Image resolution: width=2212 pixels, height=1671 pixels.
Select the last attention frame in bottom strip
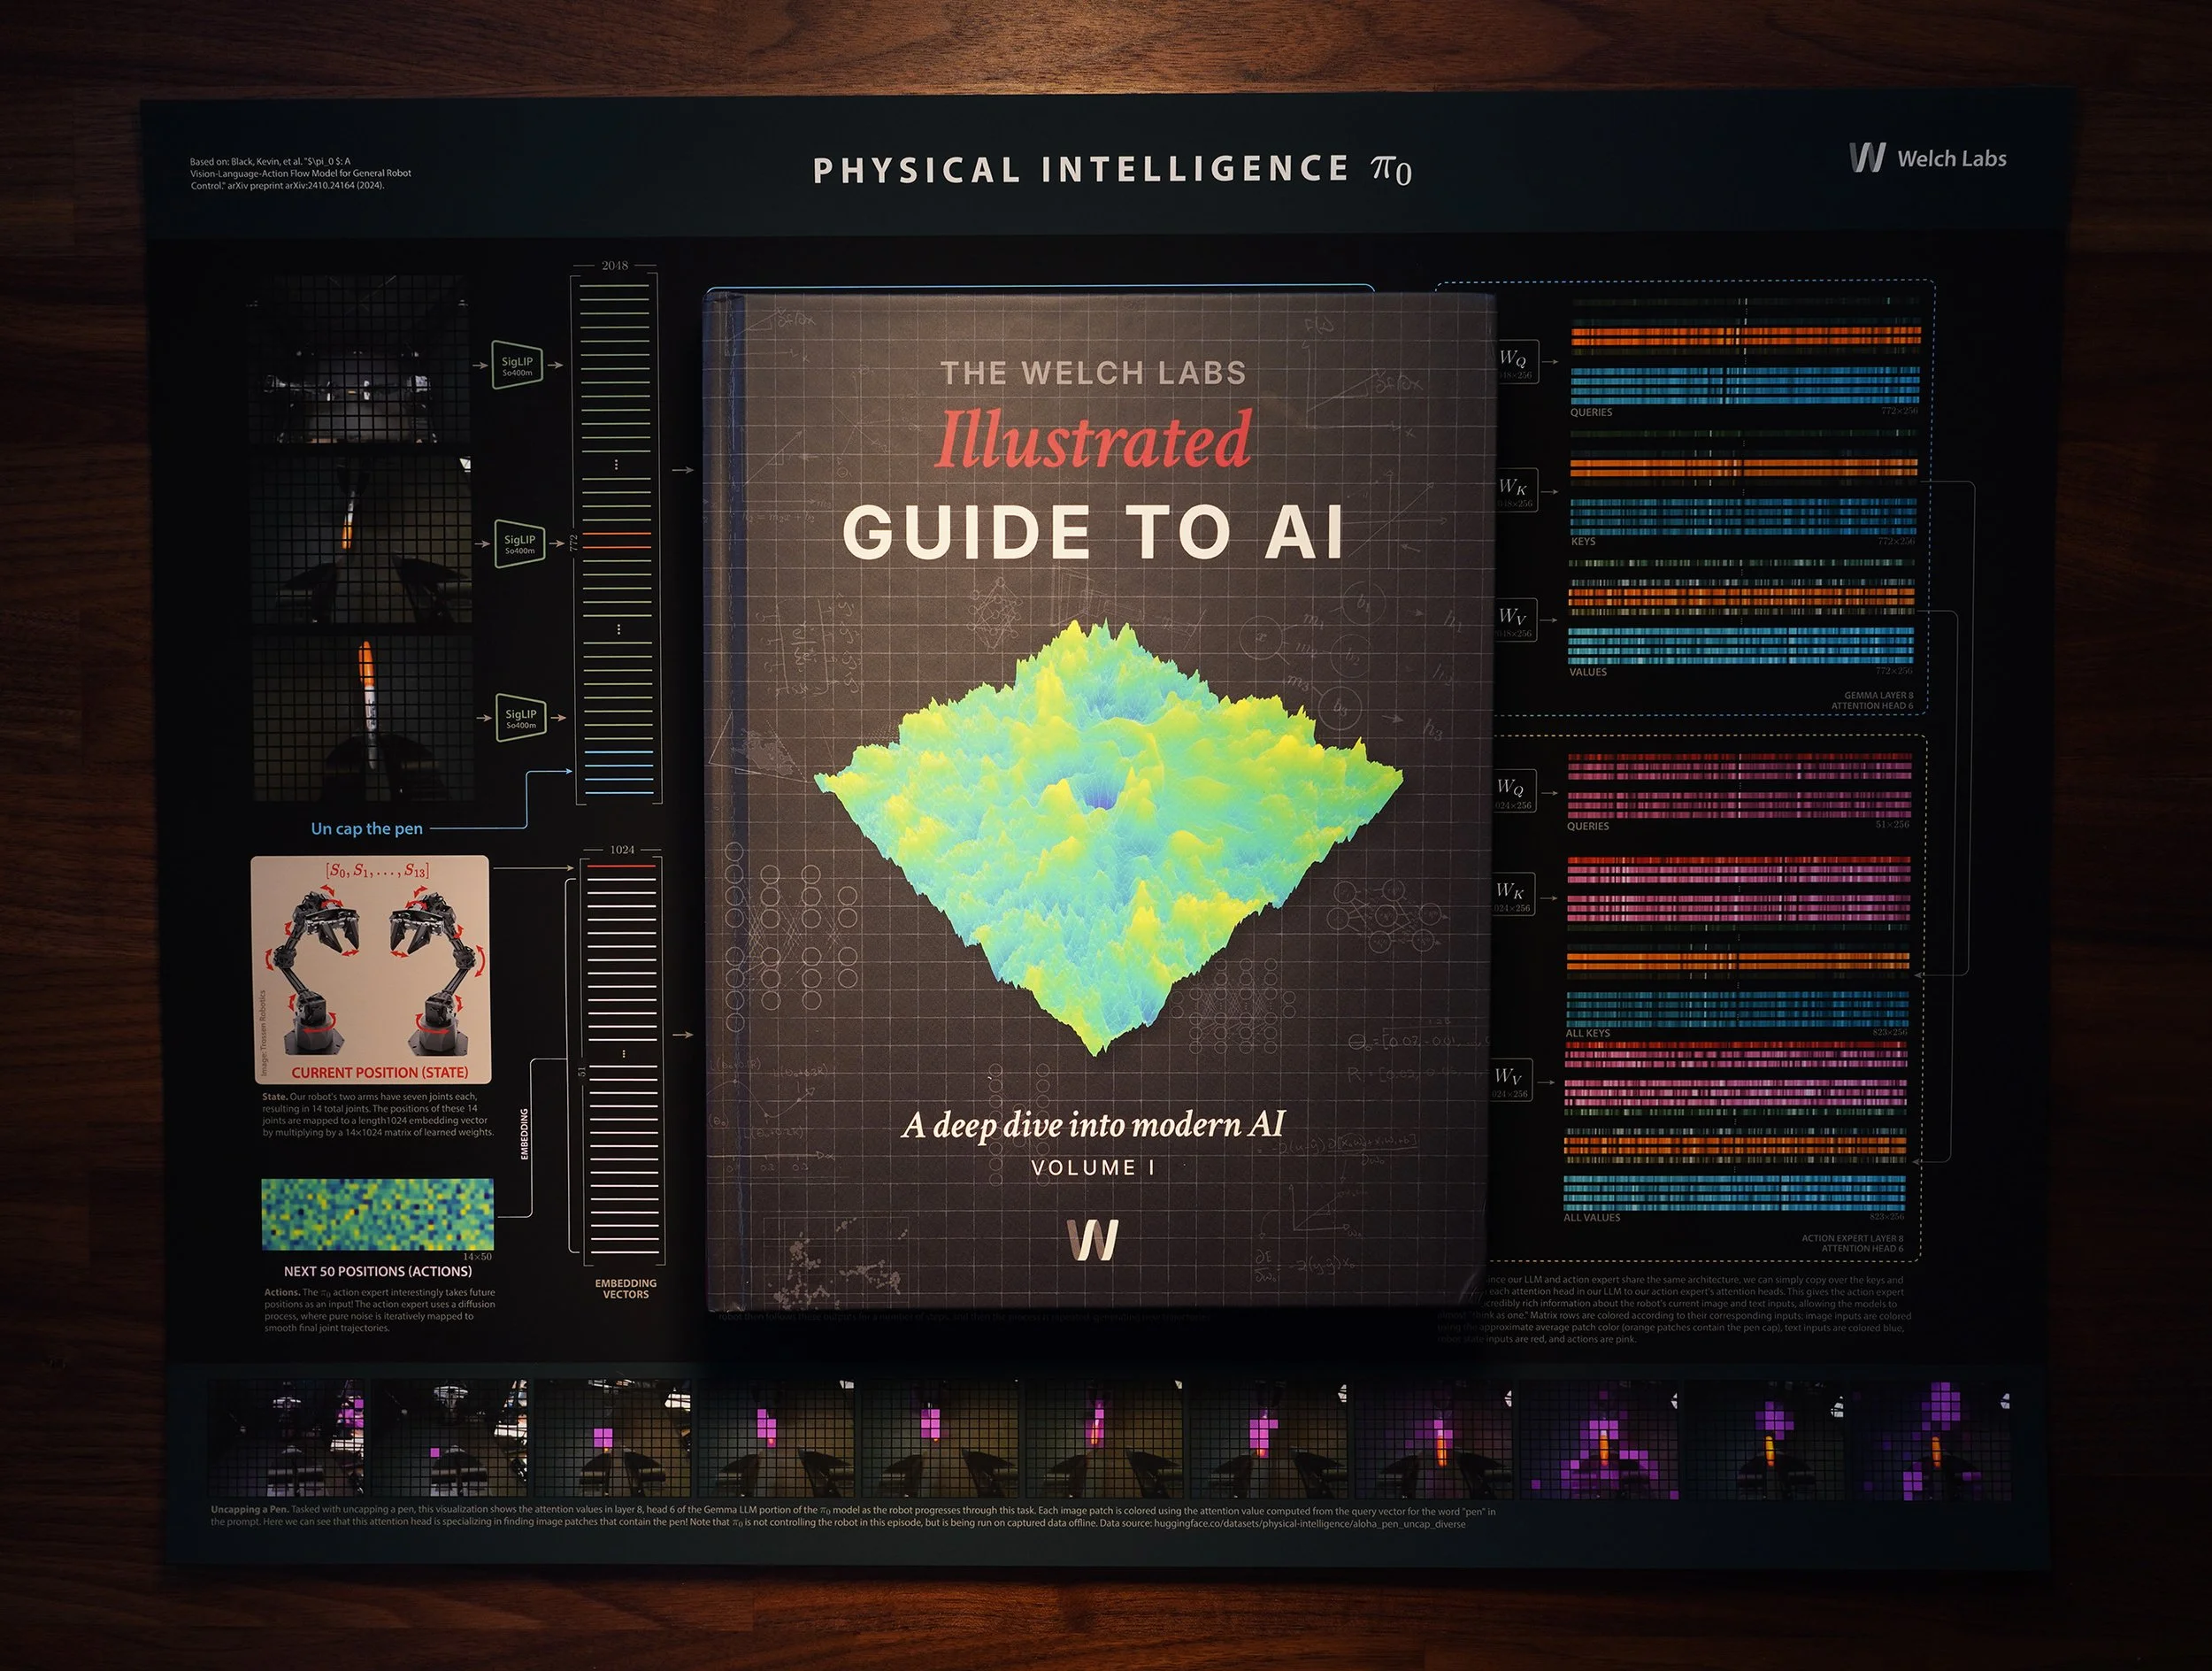click(1932, 1440)
